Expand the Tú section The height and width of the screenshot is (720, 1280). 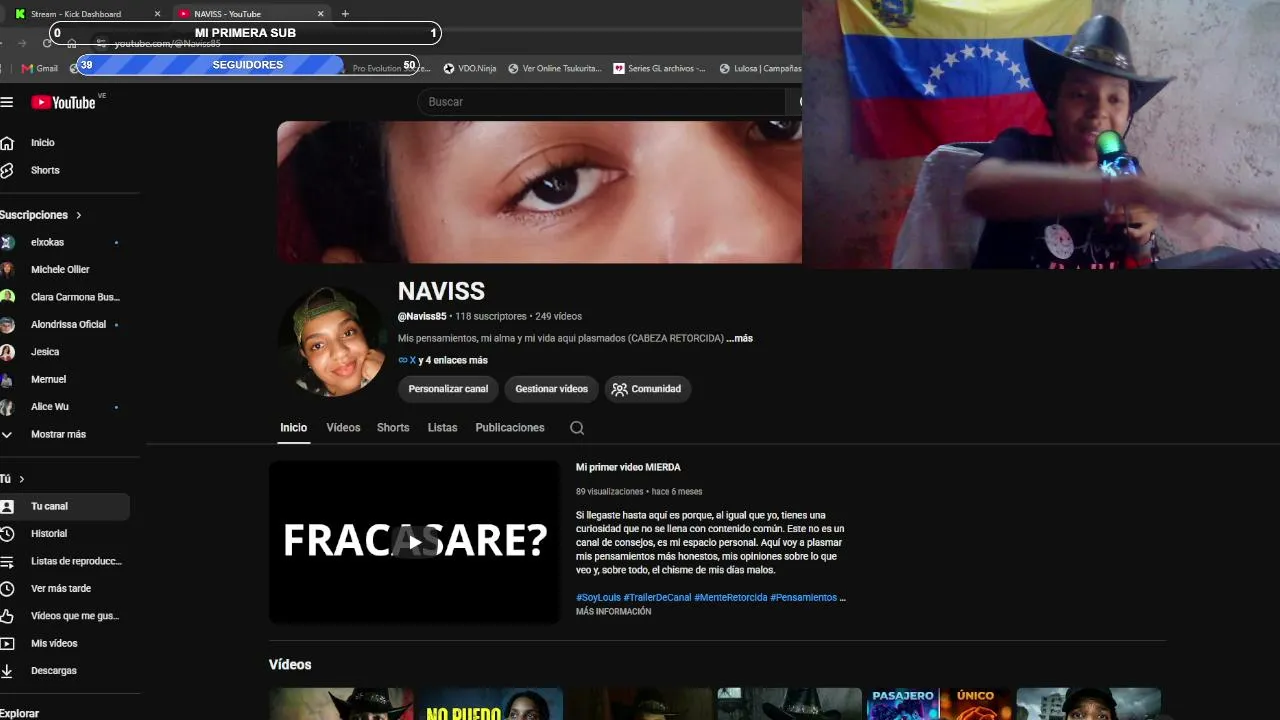coord(13,479)
